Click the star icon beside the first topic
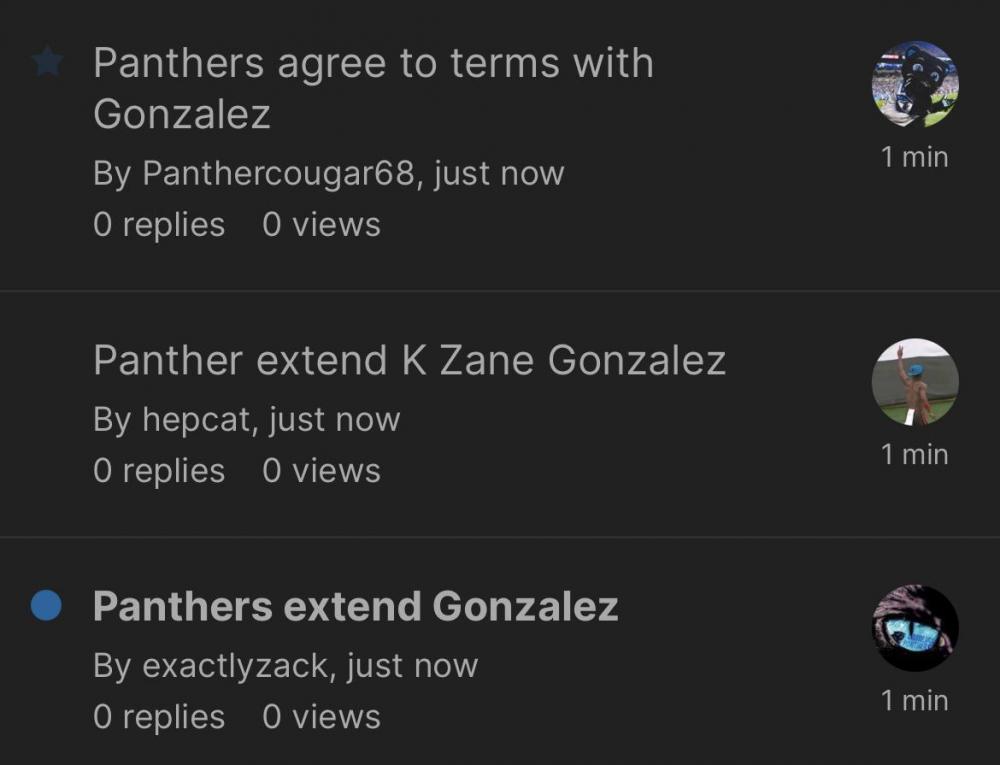1000x765 pixels. pos(47,63)
